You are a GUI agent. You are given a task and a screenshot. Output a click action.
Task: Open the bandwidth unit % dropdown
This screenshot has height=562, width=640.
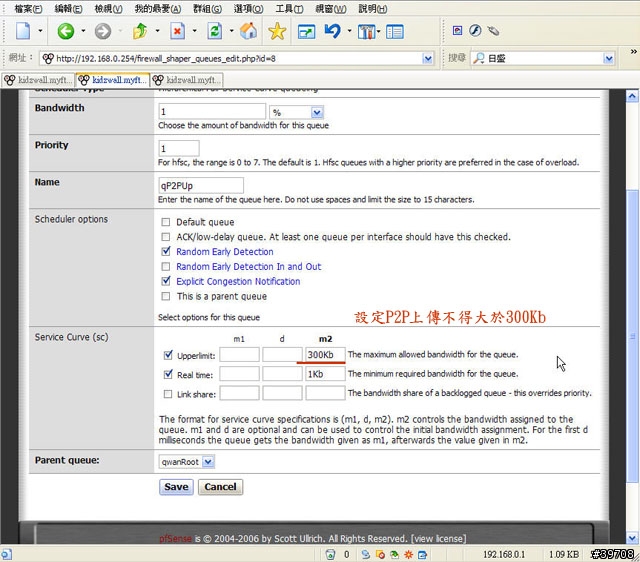point(297,112)
